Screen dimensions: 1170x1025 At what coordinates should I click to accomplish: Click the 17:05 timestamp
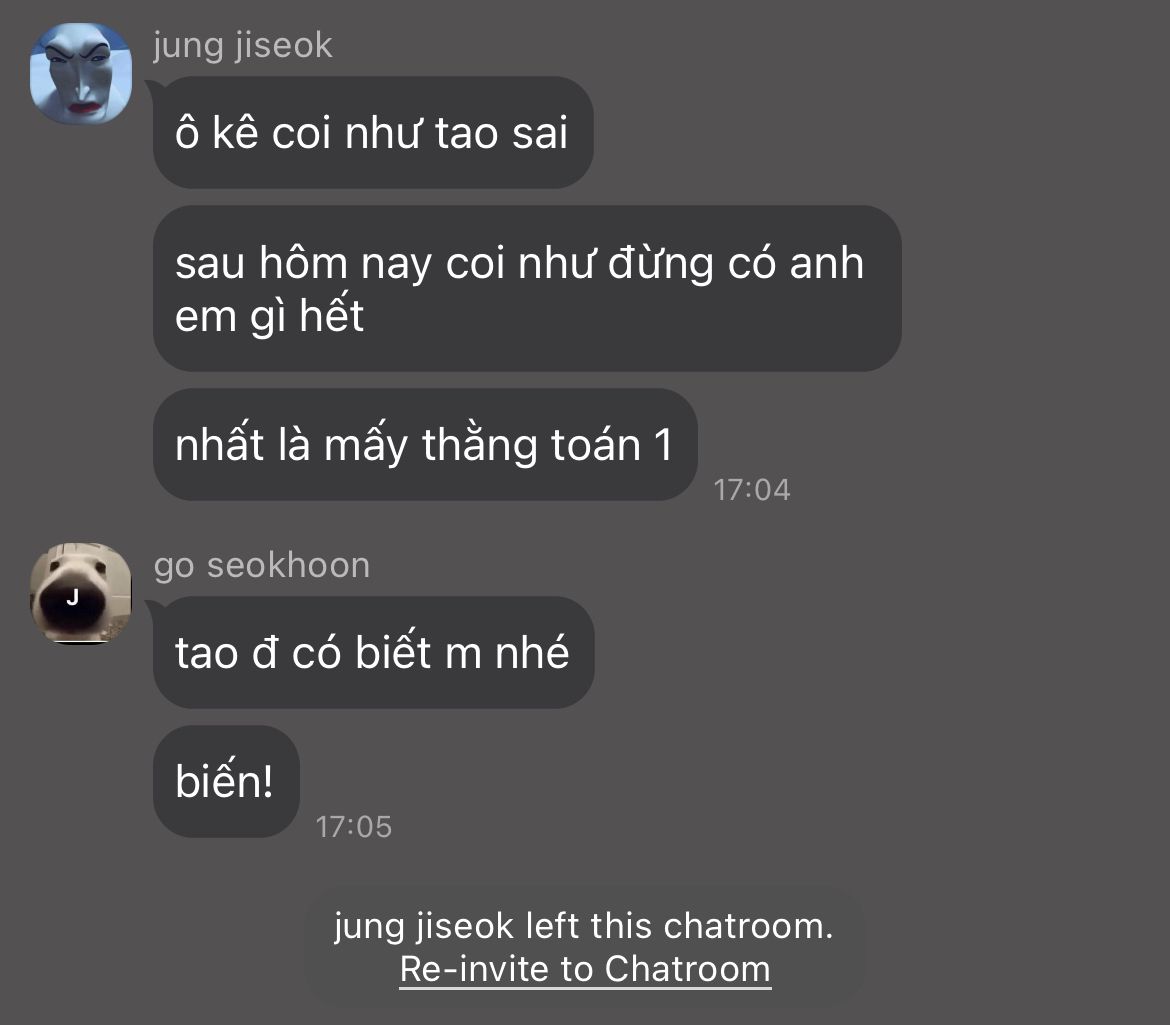354,827
